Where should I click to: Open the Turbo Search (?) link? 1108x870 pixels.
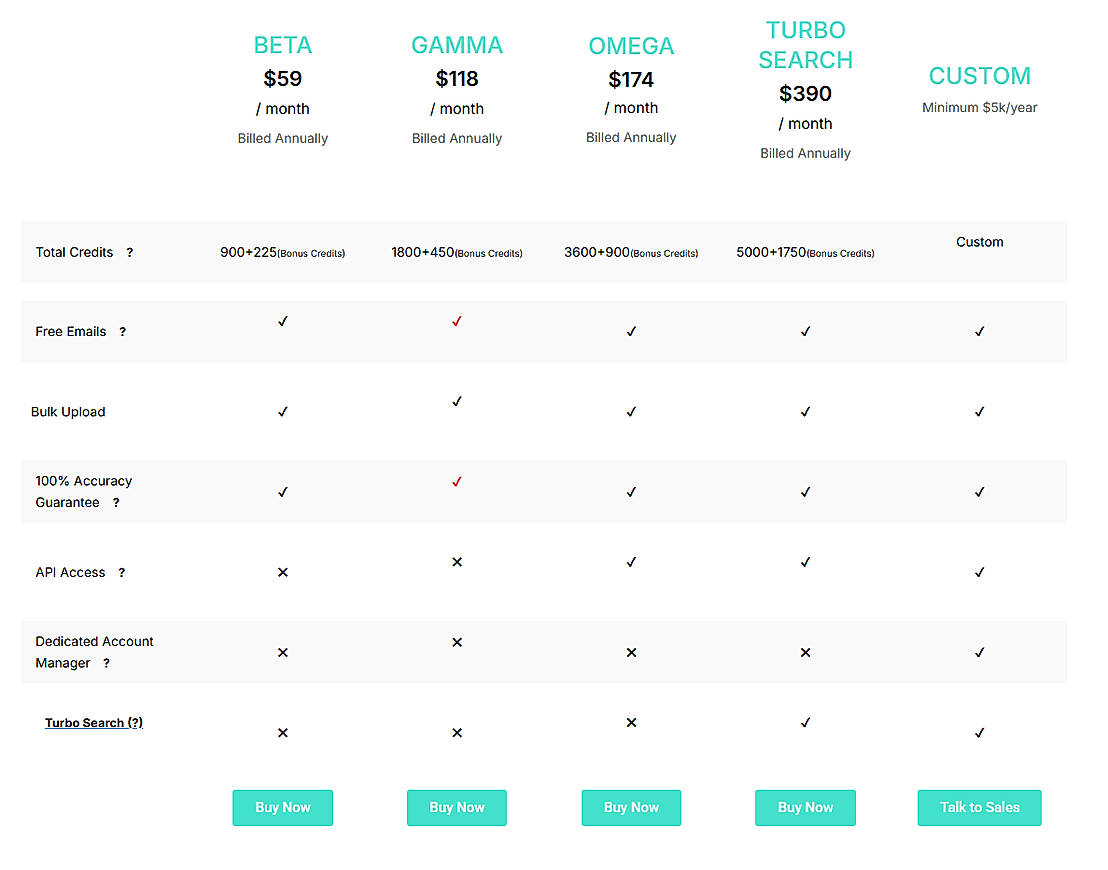[x=94, y=723]
